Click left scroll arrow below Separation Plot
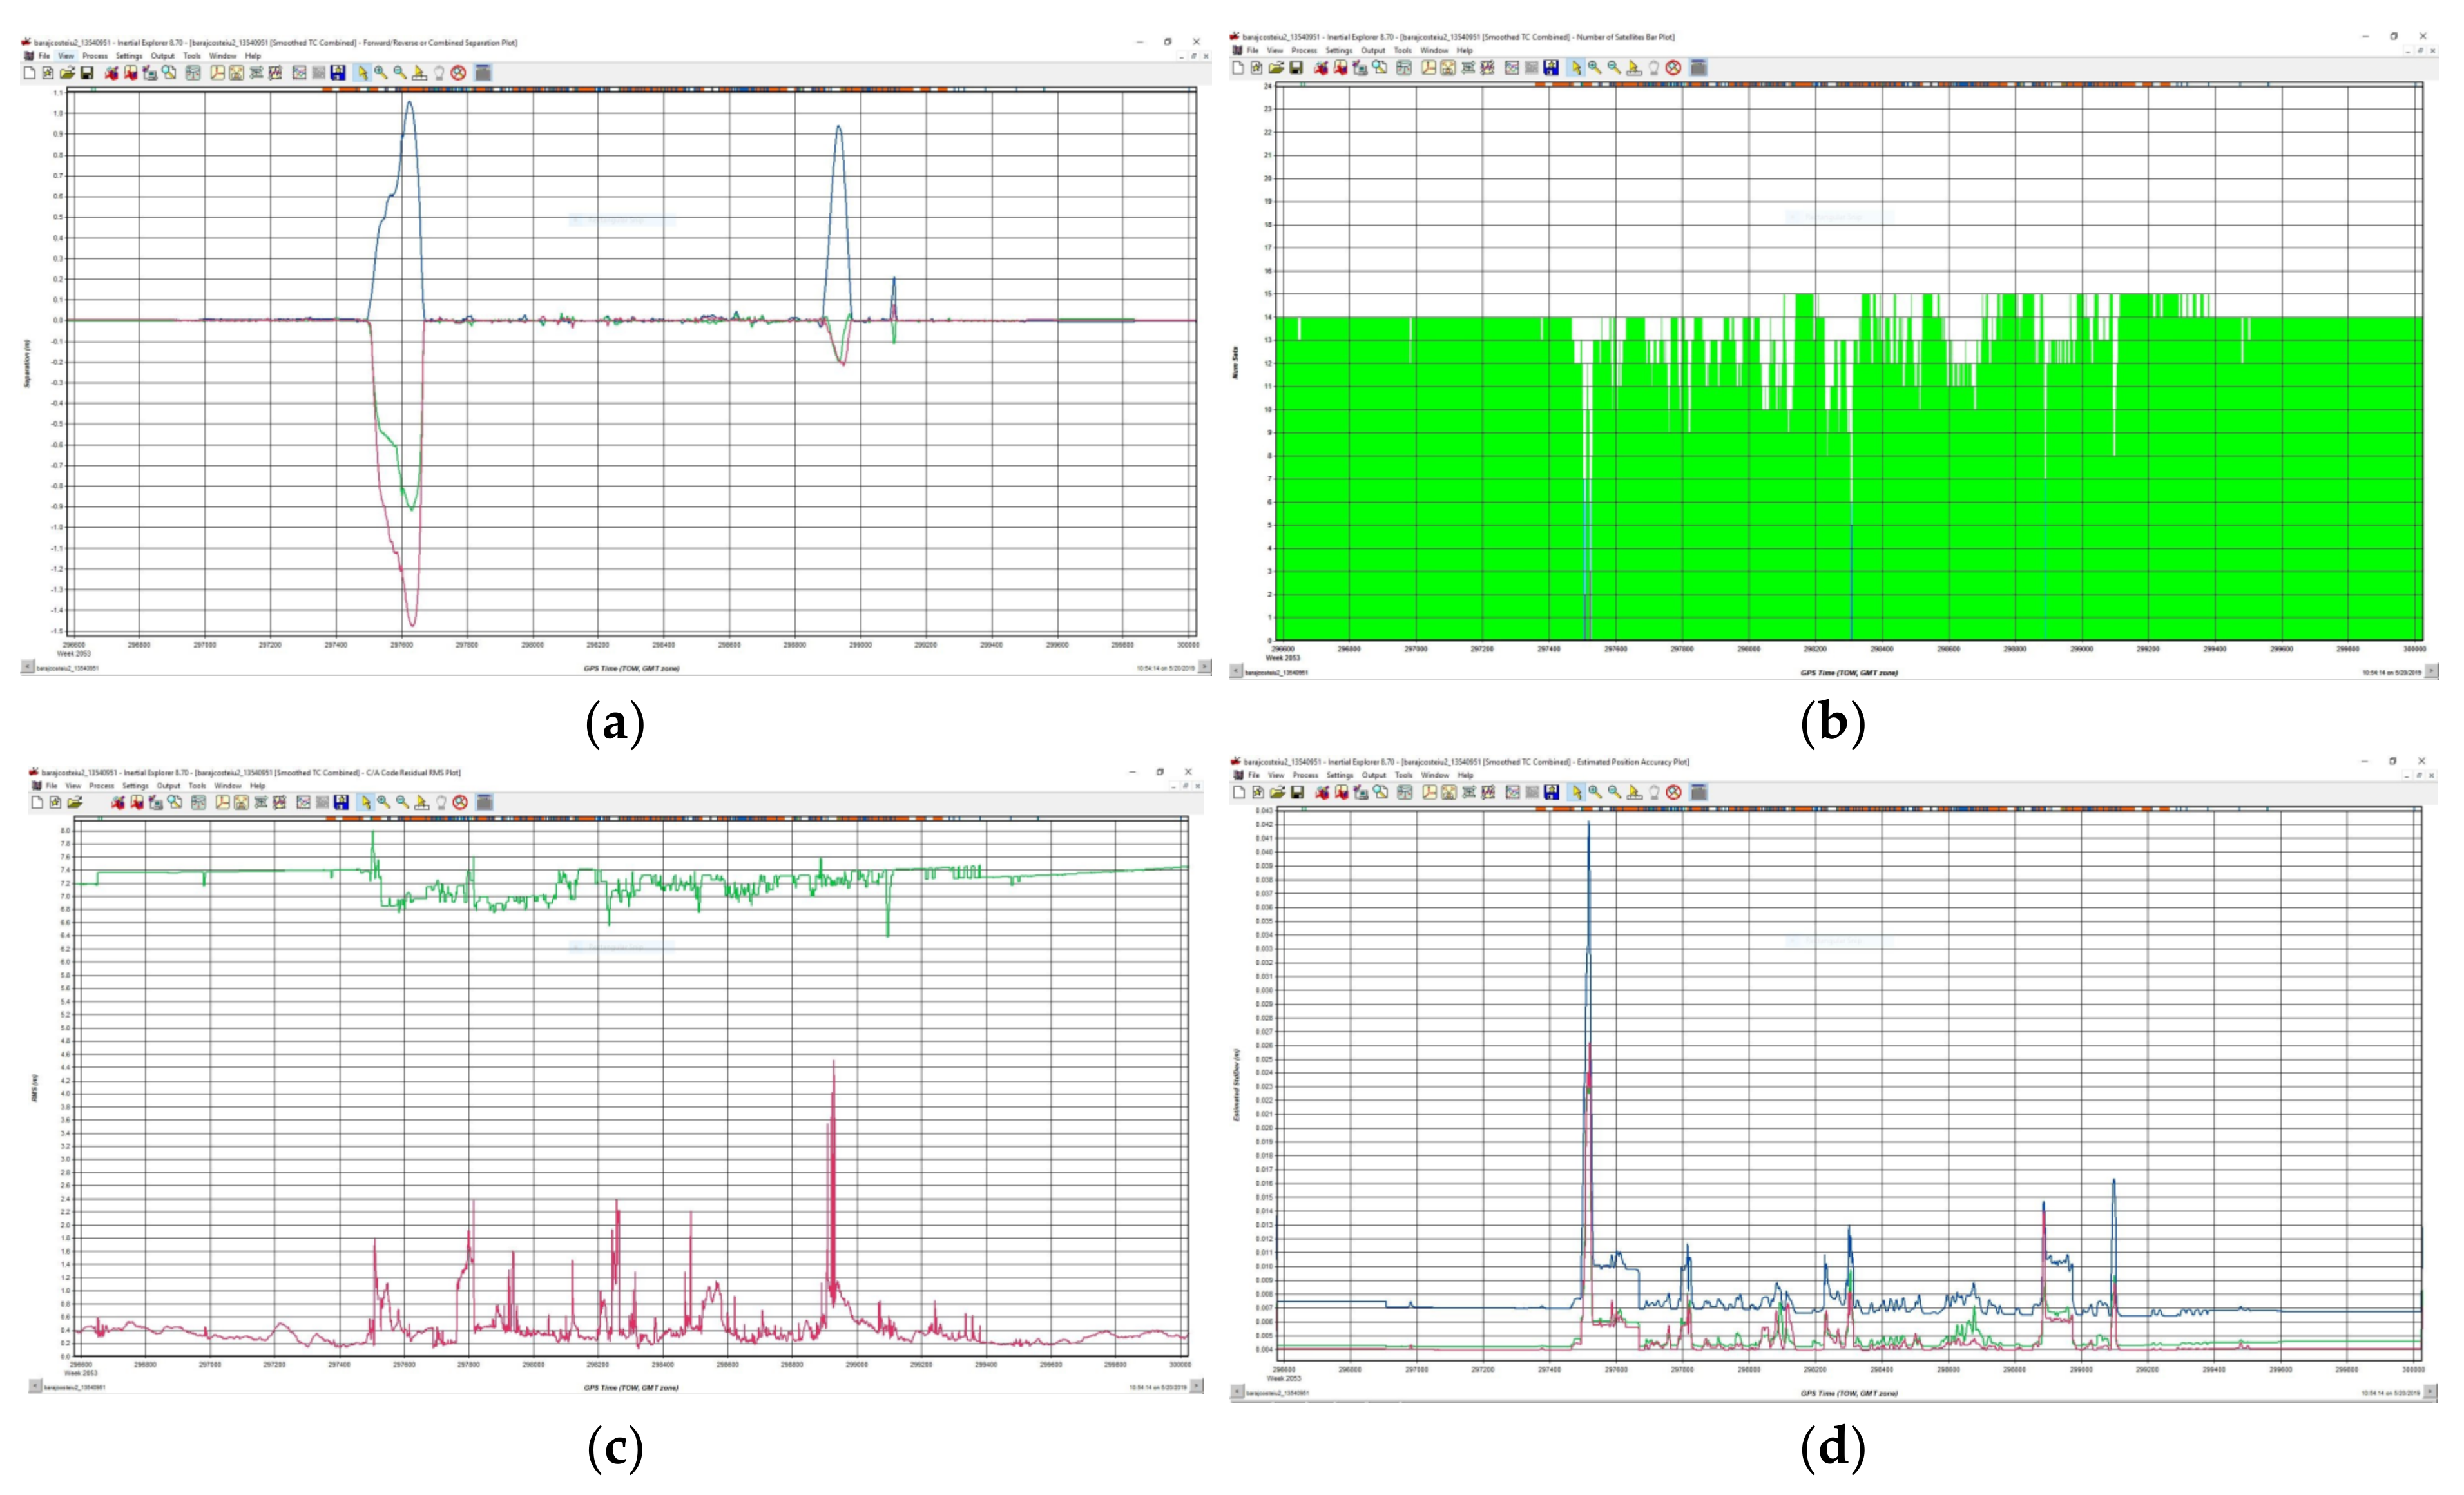The width and height of the screenshot is (2464, 1495). [27, 667]
